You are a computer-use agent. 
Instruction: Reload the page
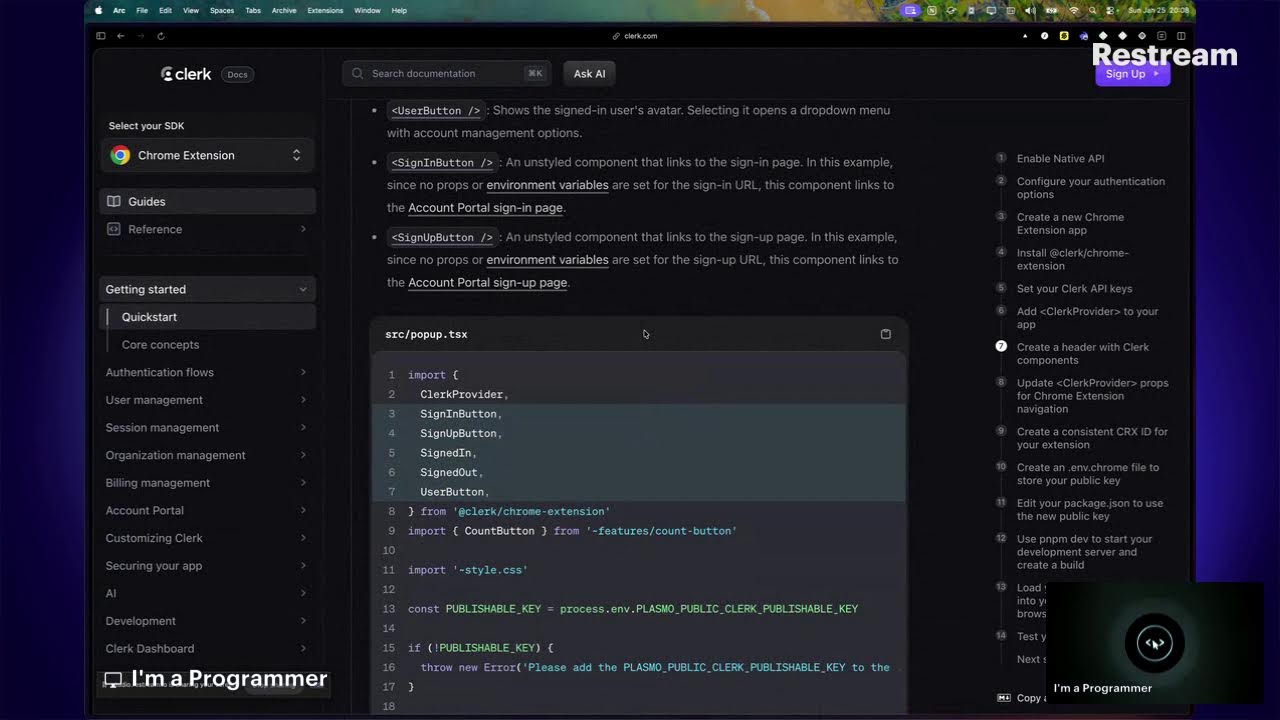(x=160, y=36)
